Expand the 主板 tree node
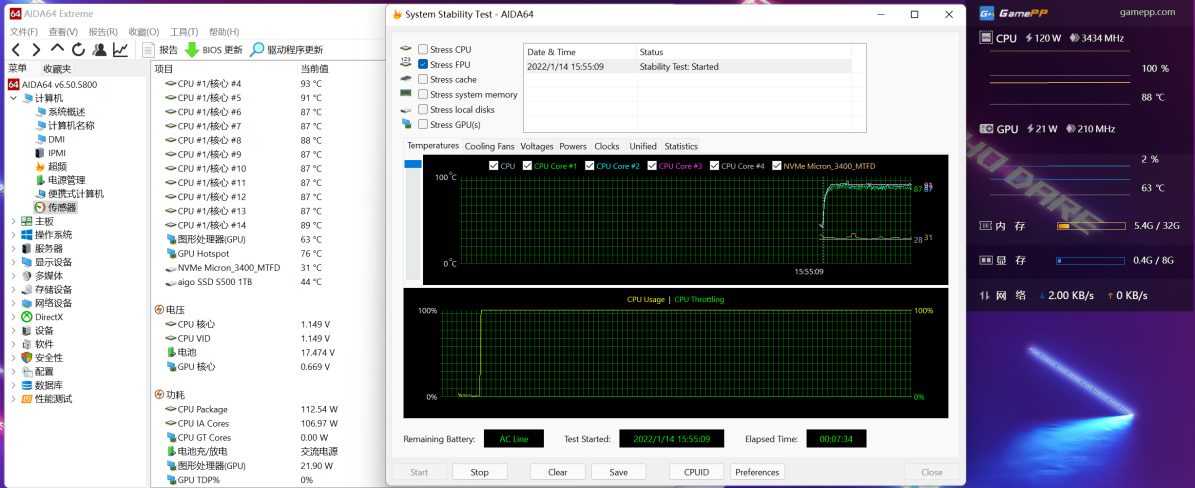1195x488 pixels. [13, 221]
